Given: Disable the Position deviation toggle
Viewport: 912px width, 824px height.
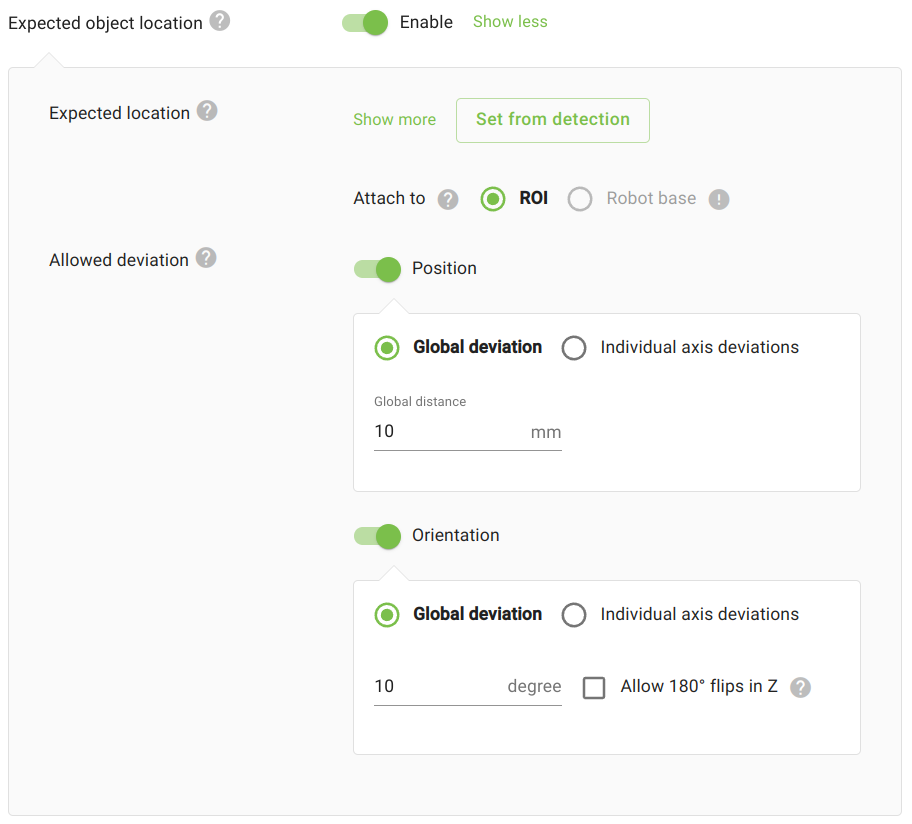Looking at the screenshot, I should click(x=377, y=268).
